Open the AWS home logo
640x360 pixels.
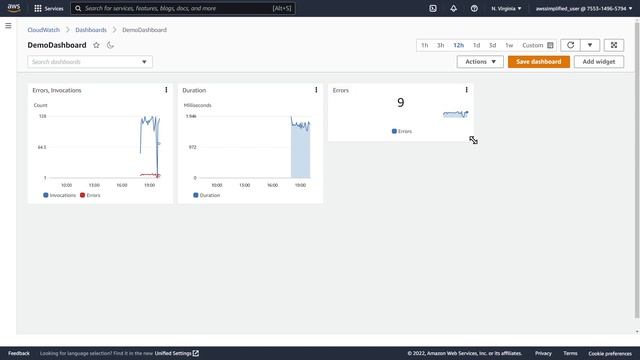[x=14, y=8]
